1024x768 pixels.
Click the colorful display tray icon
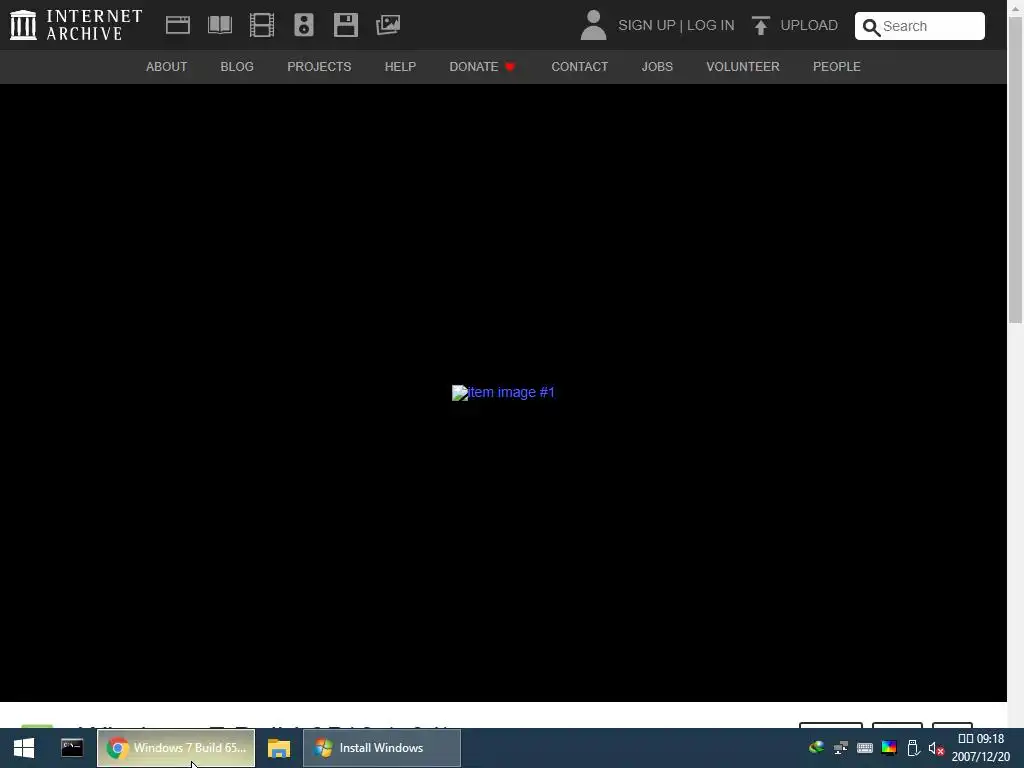(x=889, y=748)
